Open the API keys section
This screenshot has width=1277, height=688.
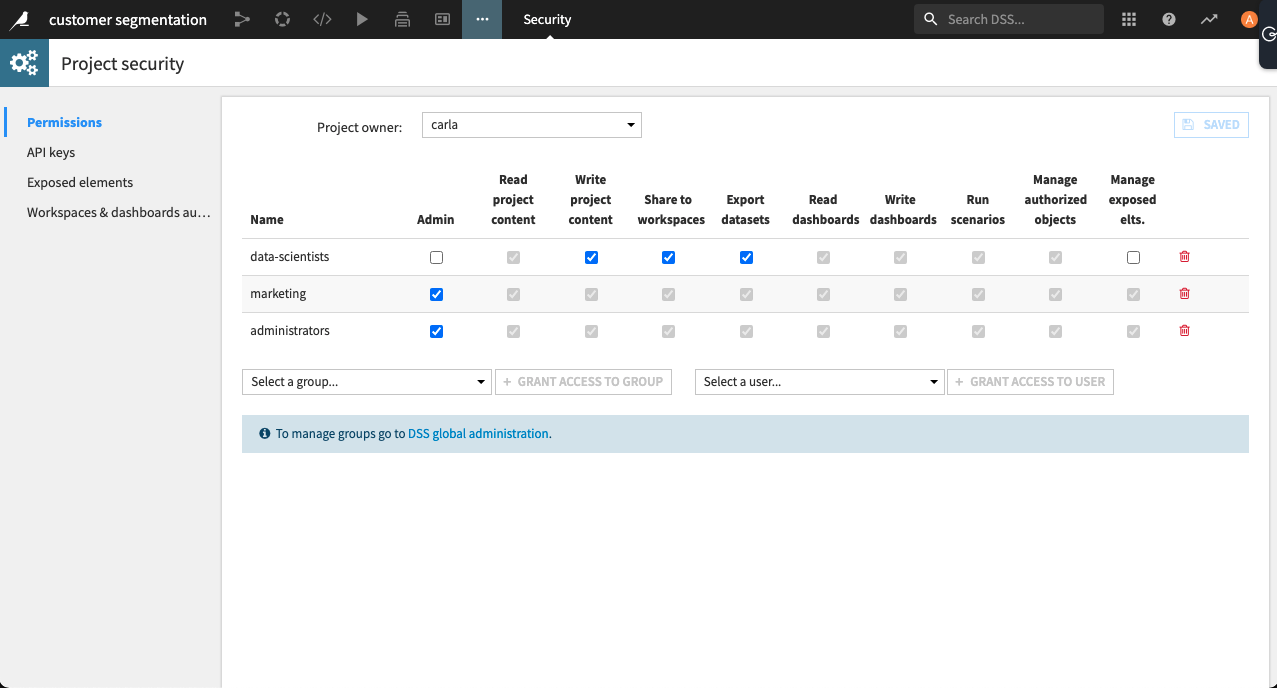(x=51, y=153)
